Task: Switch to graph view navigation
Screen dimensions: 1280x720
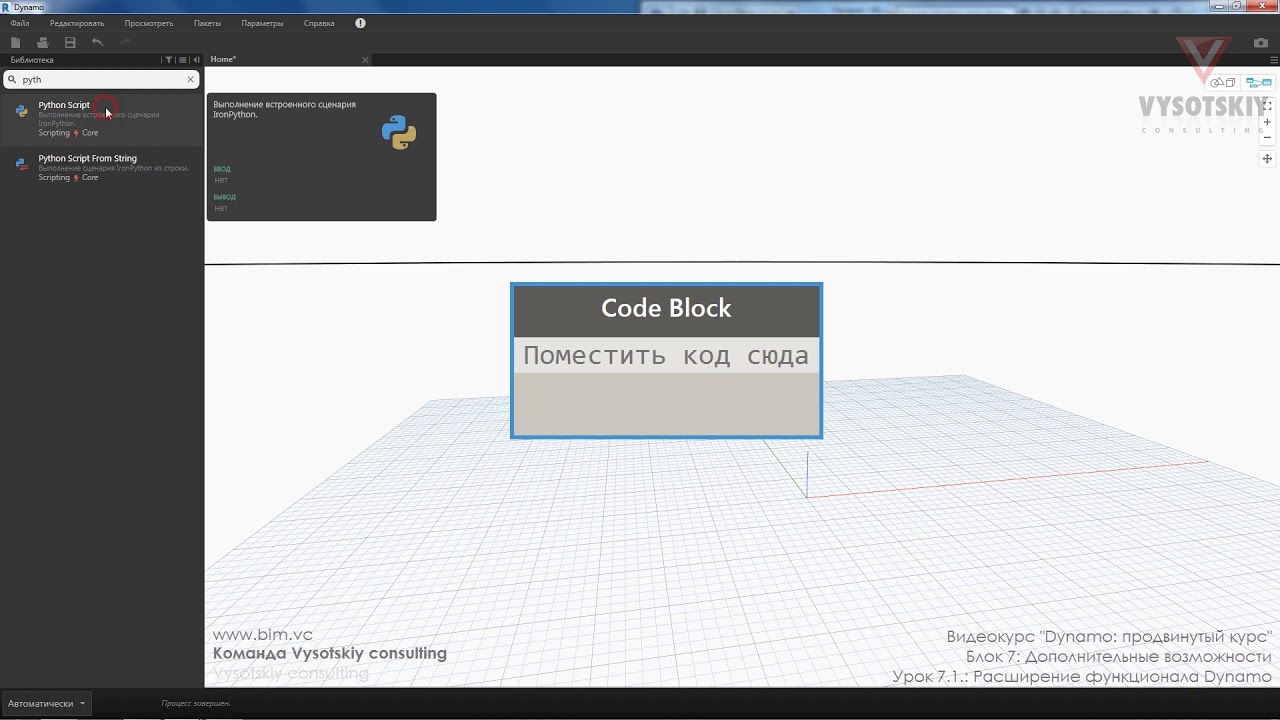Action: (x=1257, y=83)
